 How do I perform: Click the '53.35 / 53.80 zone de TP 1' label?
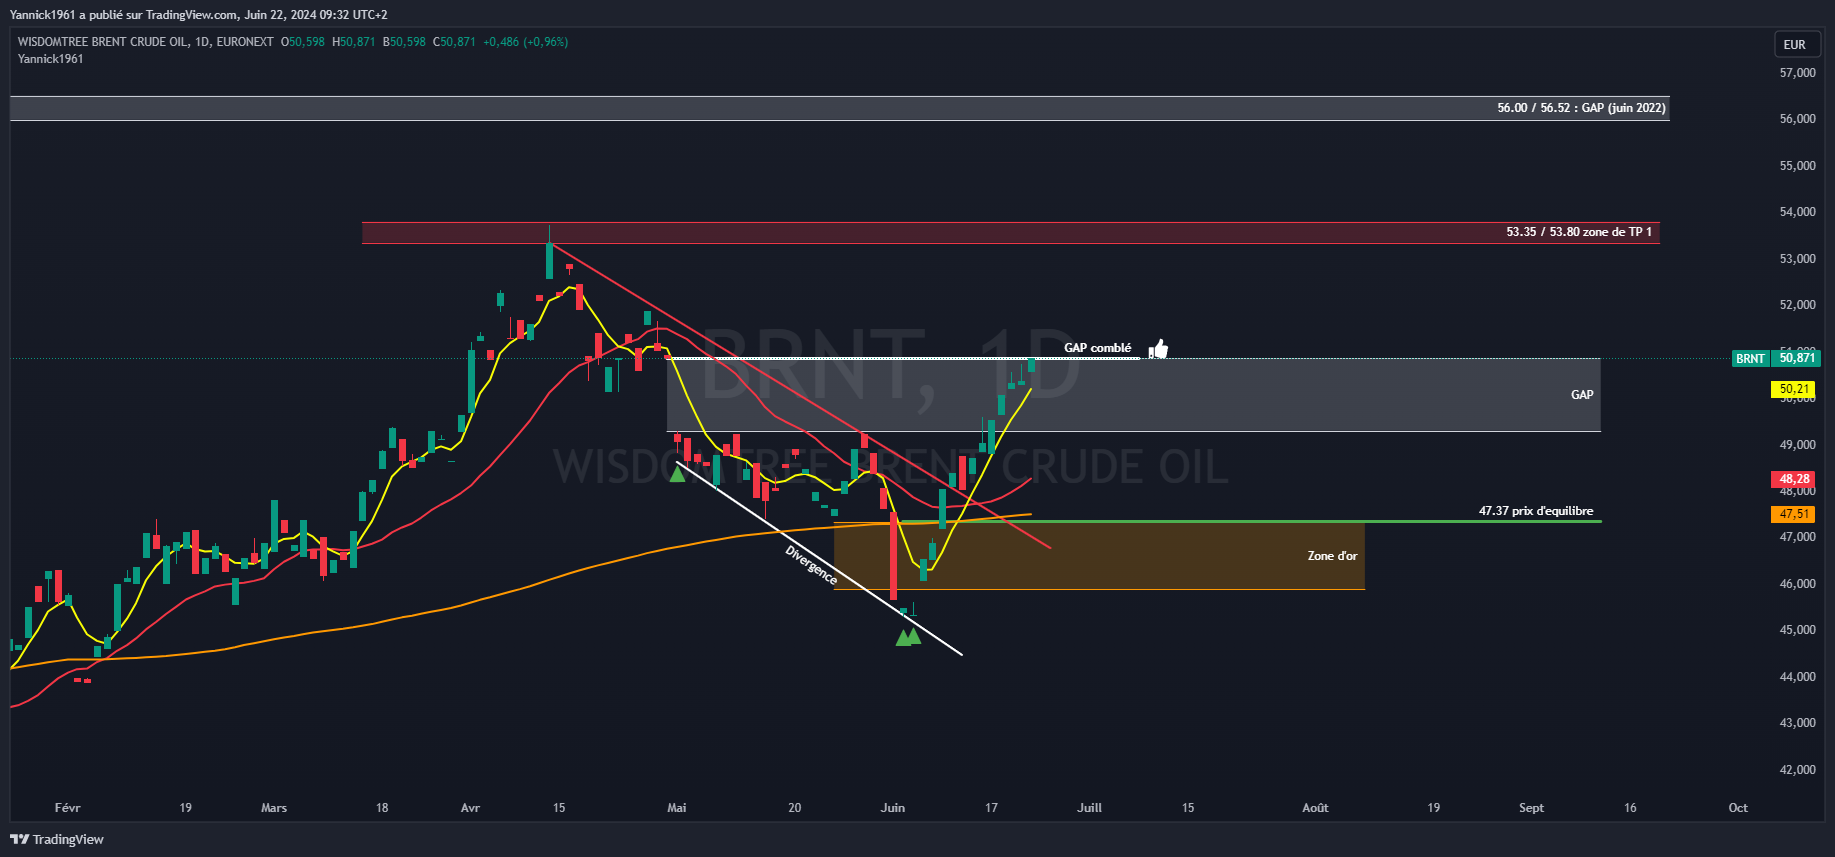click(x=1579, y=232)
